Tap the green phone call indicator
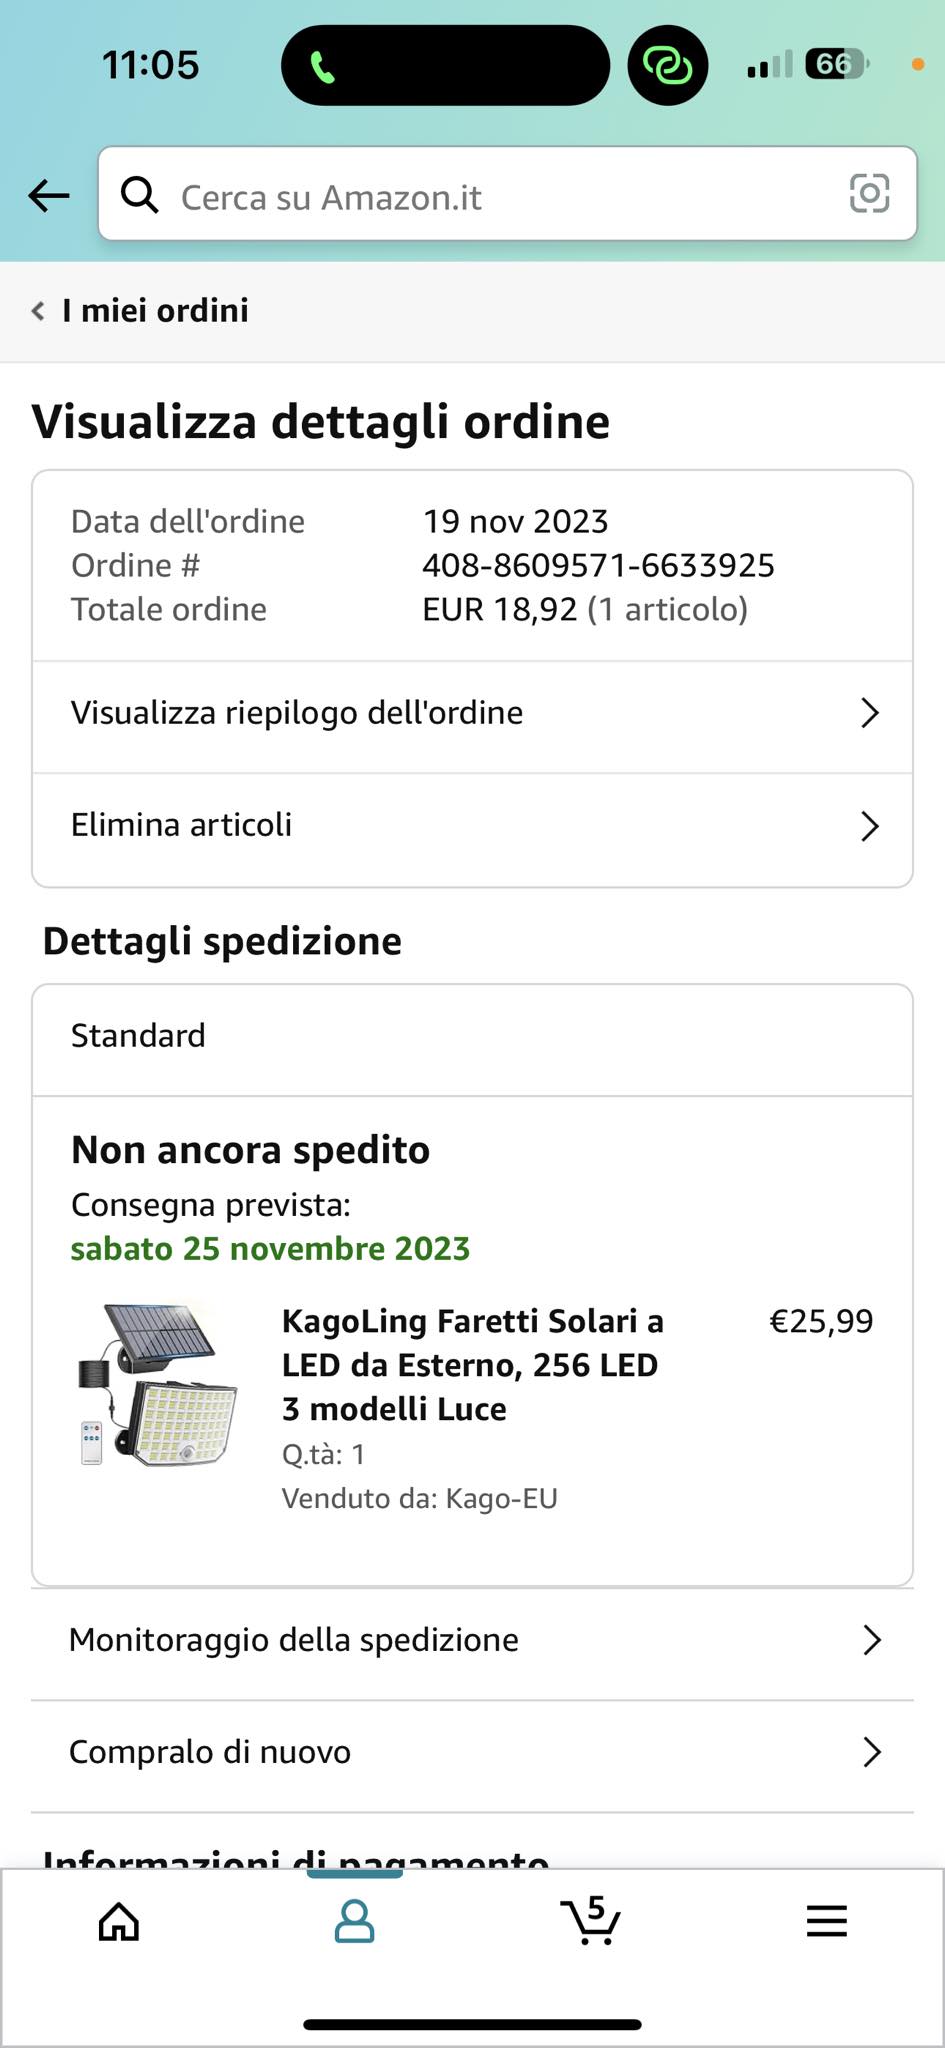The height and width of the screenshot is (2048, 945). pos(322,67)
